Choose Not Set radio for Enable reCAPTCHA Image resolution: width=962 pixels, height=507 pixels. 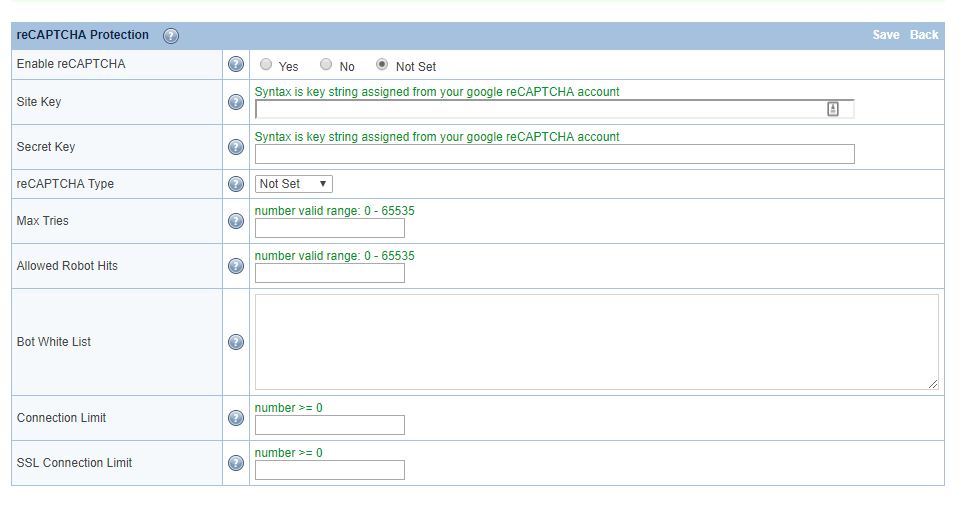(382, 64)
